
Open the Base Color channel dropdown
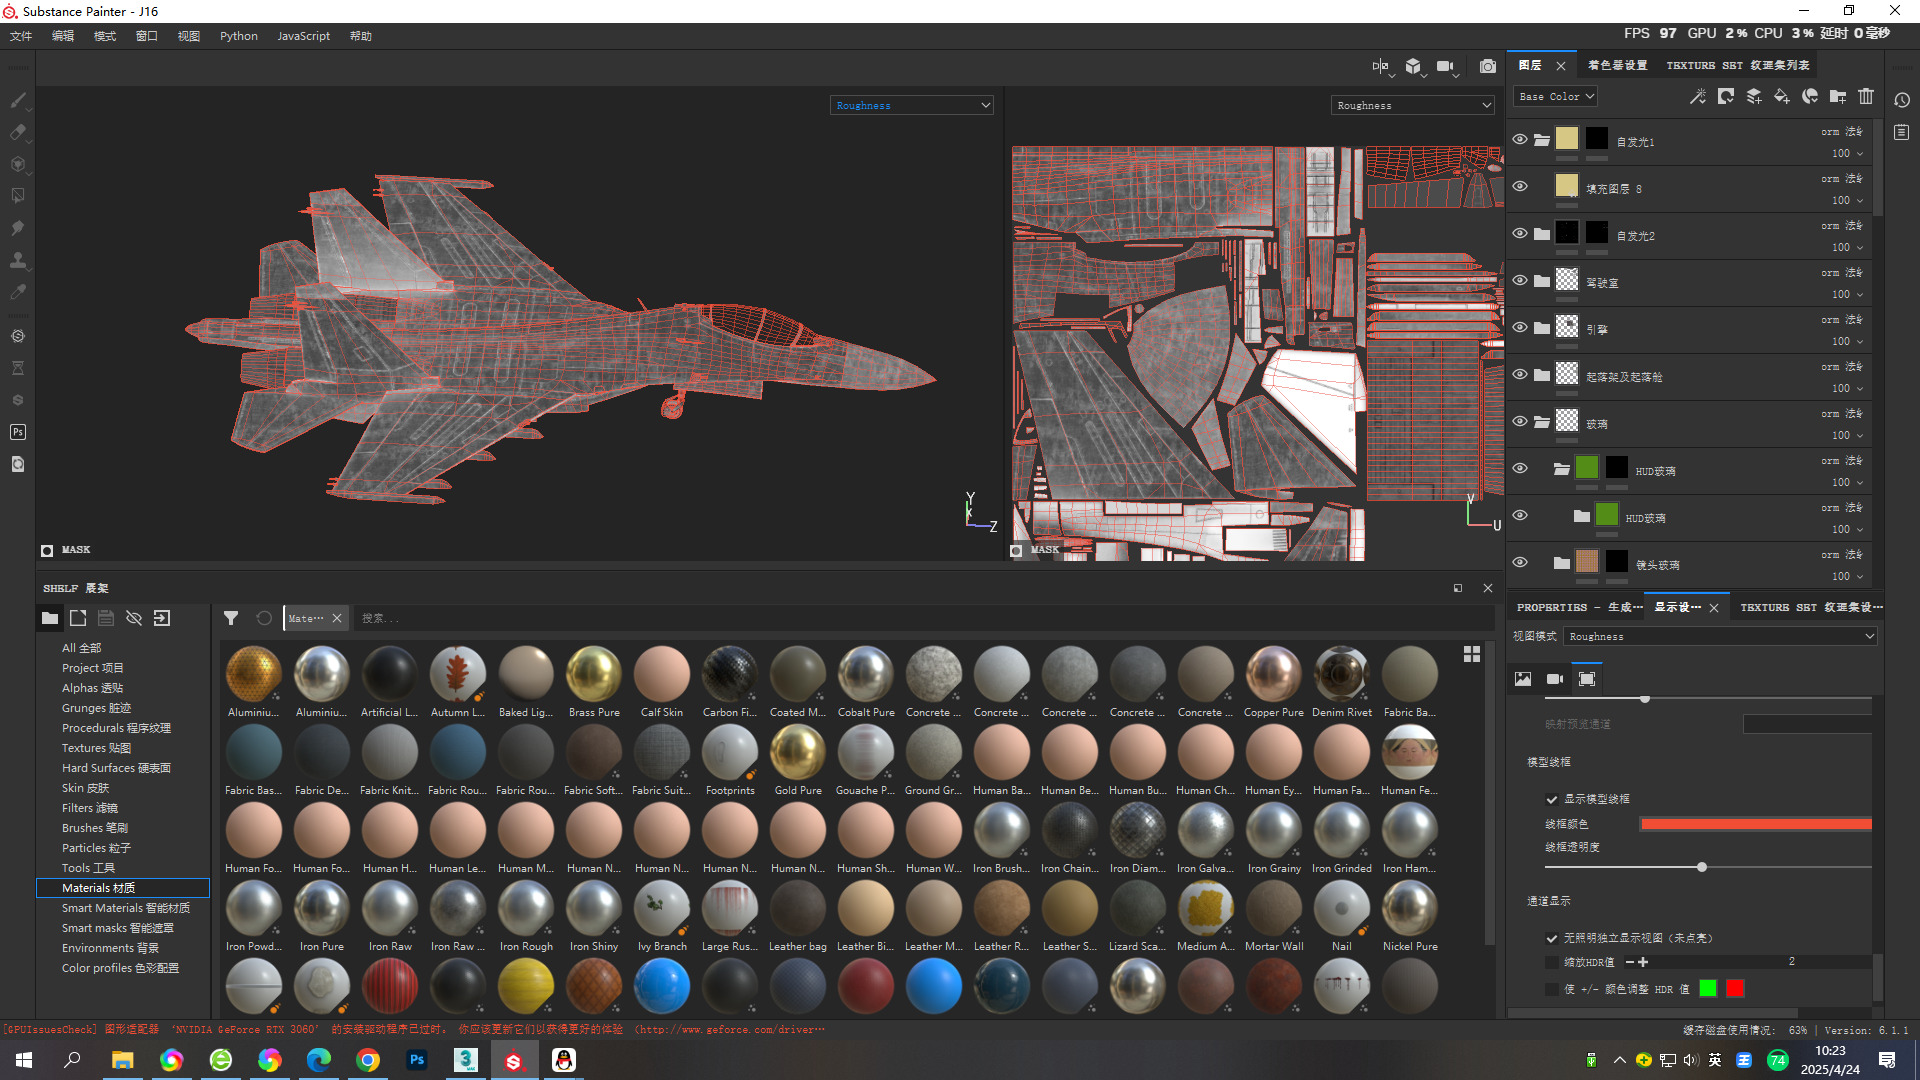pyautogui.click(x=1556, y=96)
